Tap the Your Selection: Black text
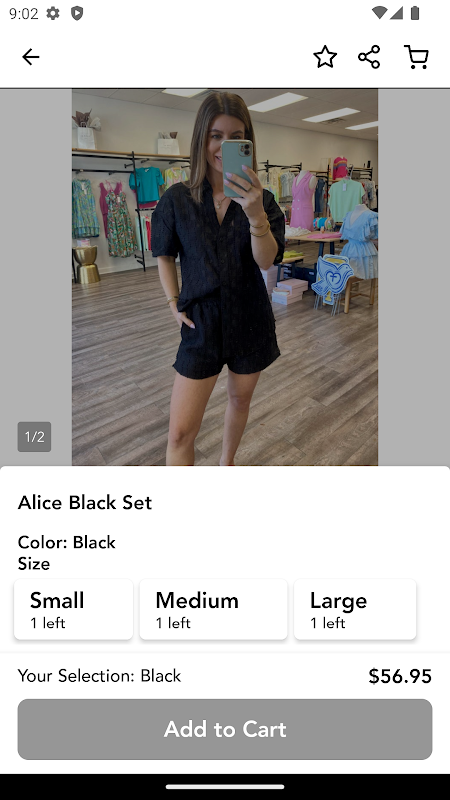 pos(99,676)
